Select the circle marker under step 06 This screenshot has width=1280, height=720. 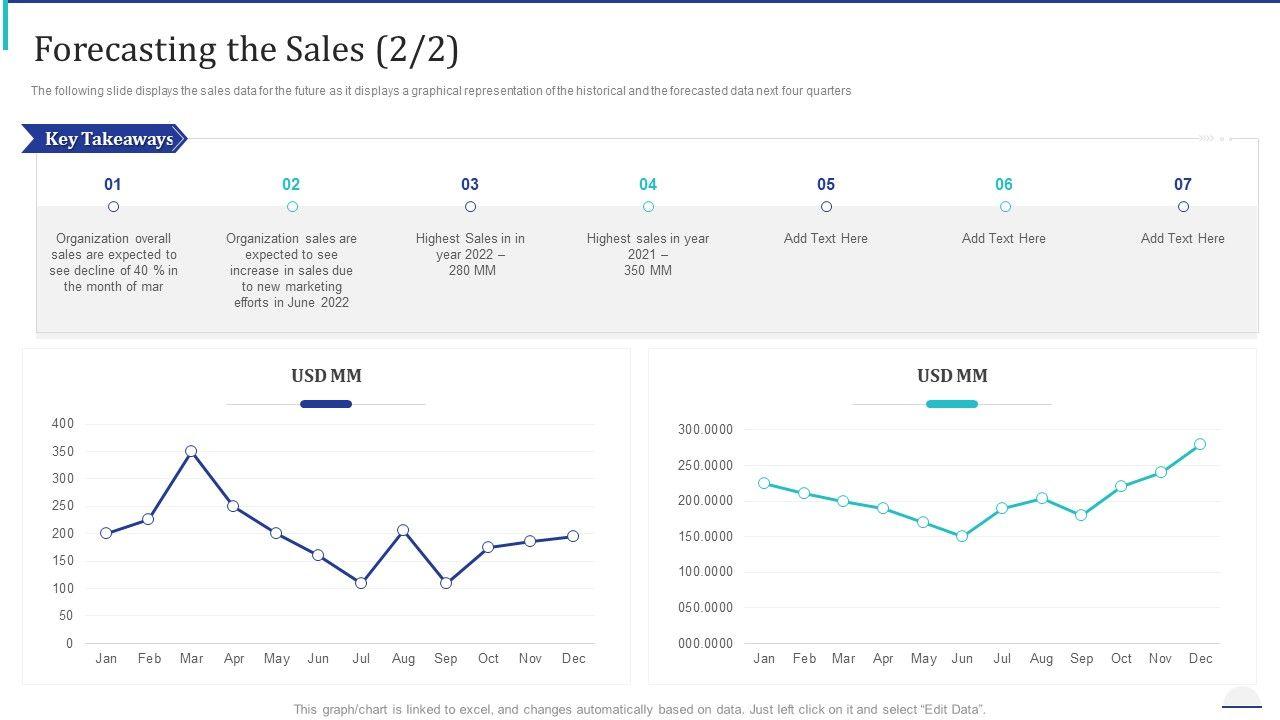[x=1005, y=207]
